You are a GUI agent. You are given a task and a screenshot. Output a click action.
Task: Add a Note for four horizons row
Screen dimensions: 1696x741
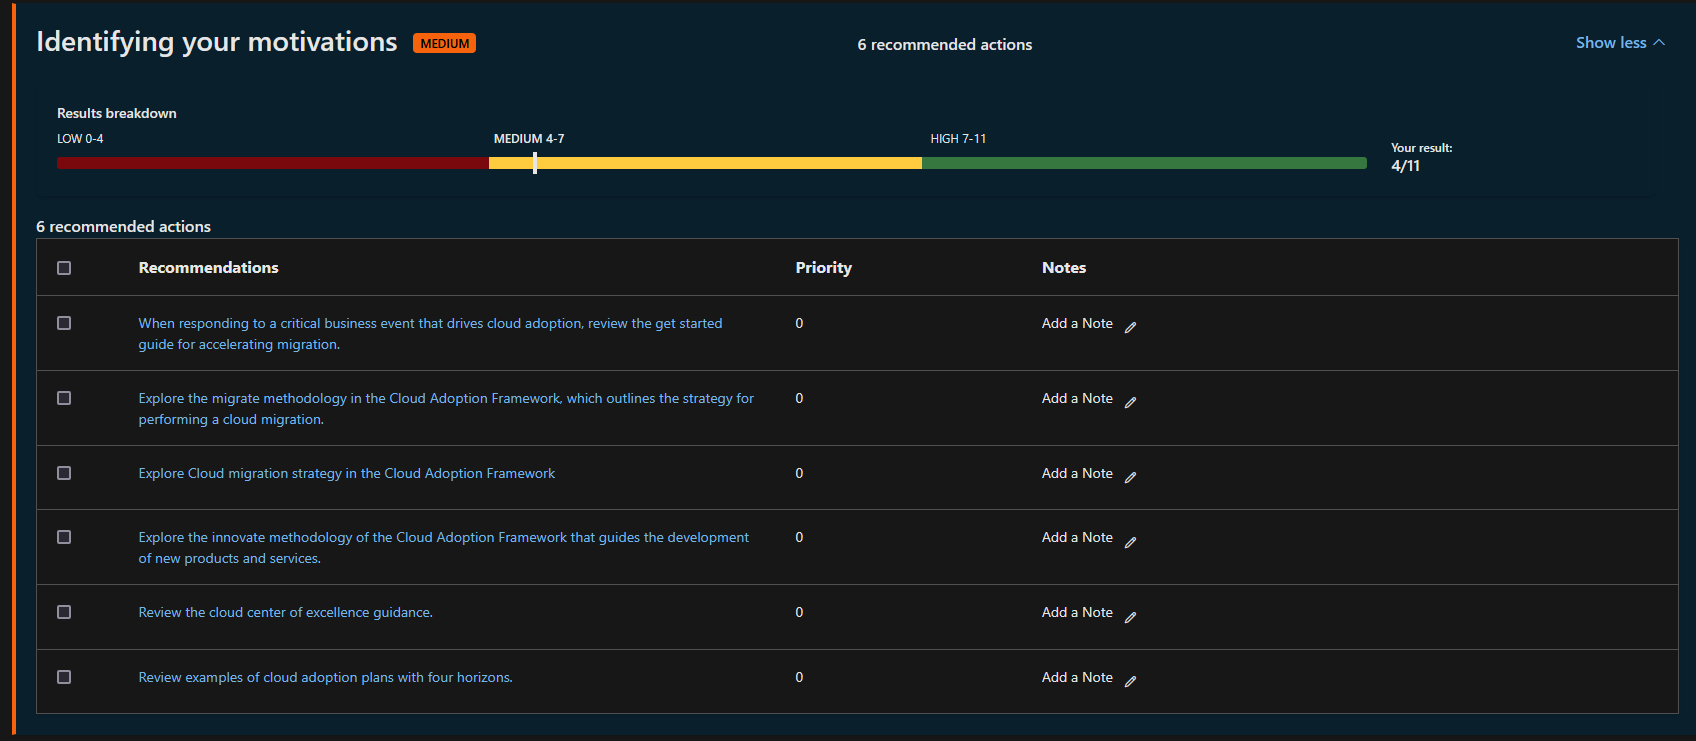pyautogui.click(x=1077, y=677)
